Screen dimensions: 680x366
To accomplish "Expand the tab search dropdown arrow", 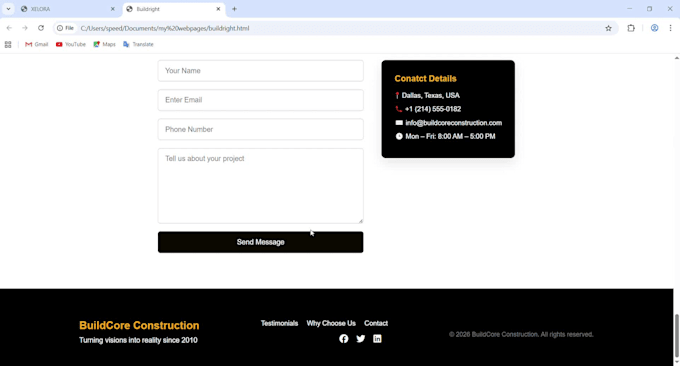I will (8, 9).
